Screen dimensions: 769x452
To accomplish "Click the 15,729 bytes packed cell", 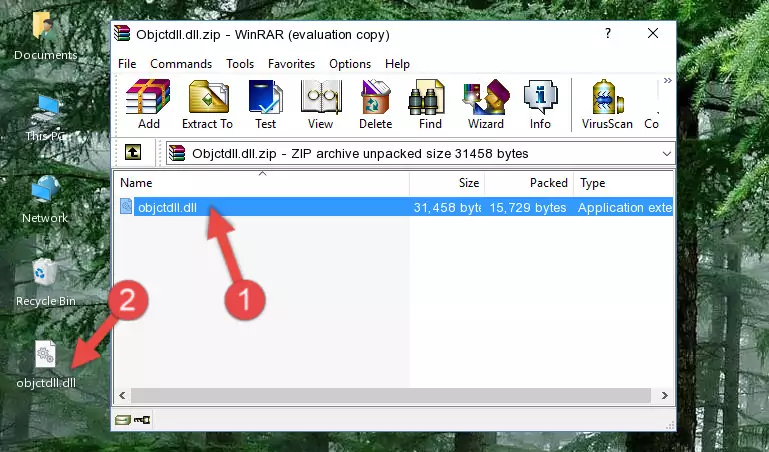I will point(528,208).
